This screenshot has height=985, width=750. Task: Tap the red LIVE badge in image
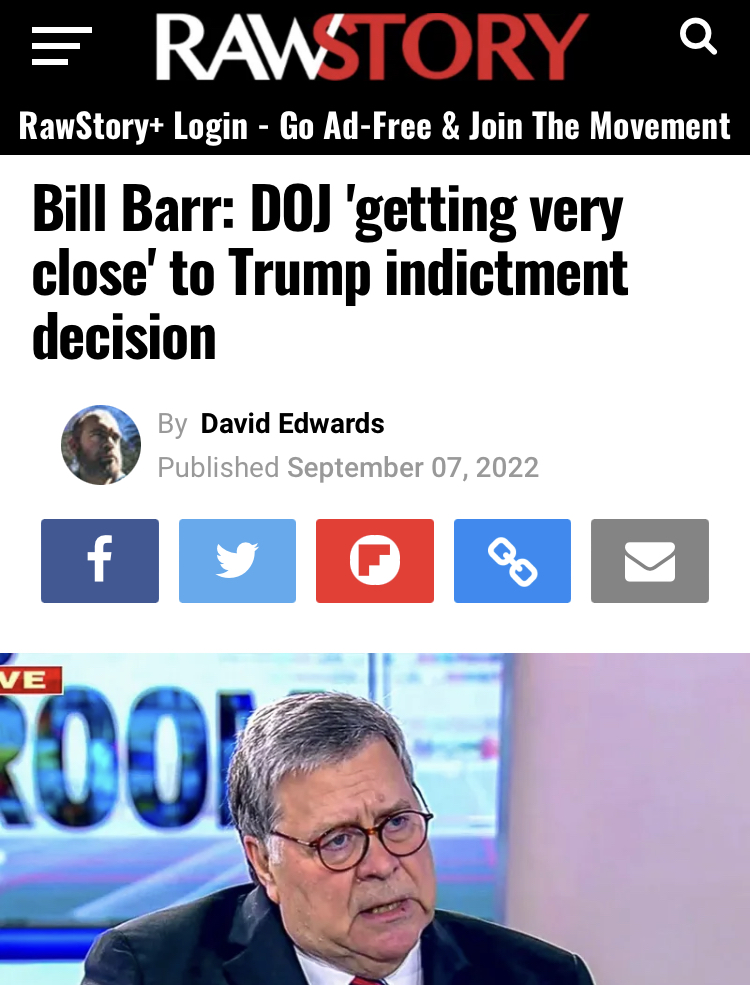click(x=31, y=680)
